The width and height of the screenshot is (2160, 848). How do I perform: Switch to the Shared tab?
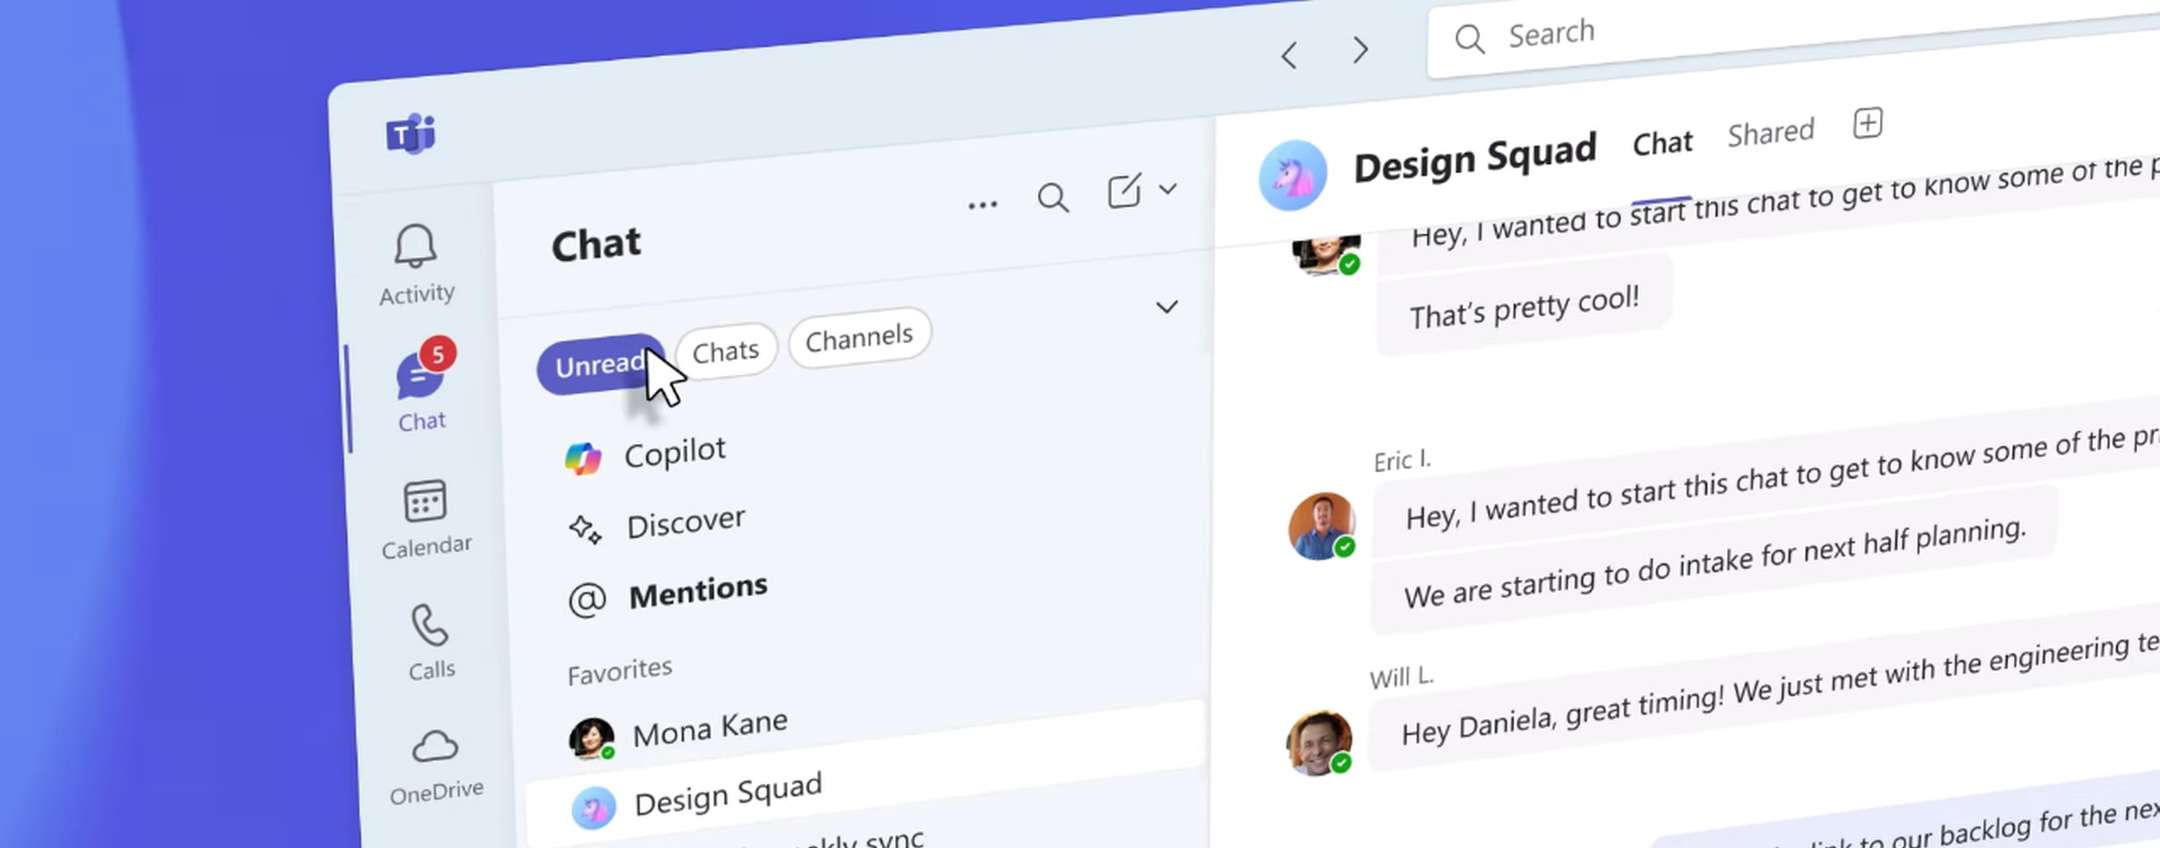click(1771, 133)
